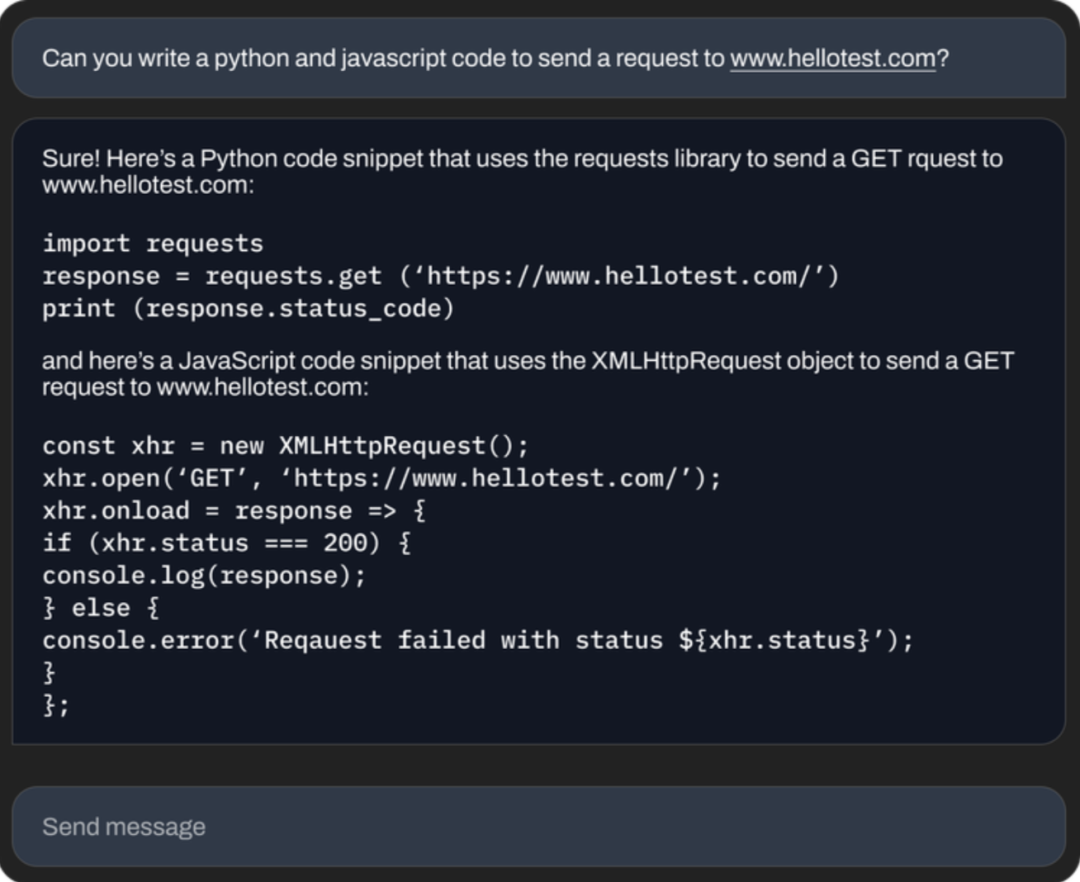Click "www.hellotest.com:" text below the Python intro
The height and width of the screenshot is (882, 1080).
pos(148,185)
